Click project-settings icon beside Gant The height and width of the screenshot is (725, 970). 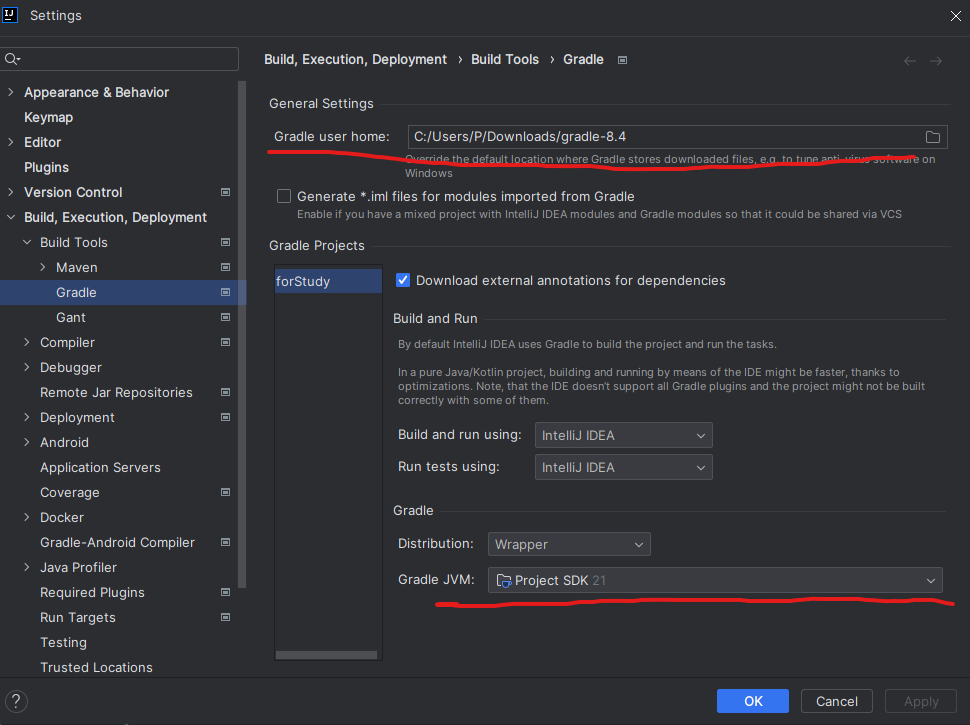[x=226, y=317]
